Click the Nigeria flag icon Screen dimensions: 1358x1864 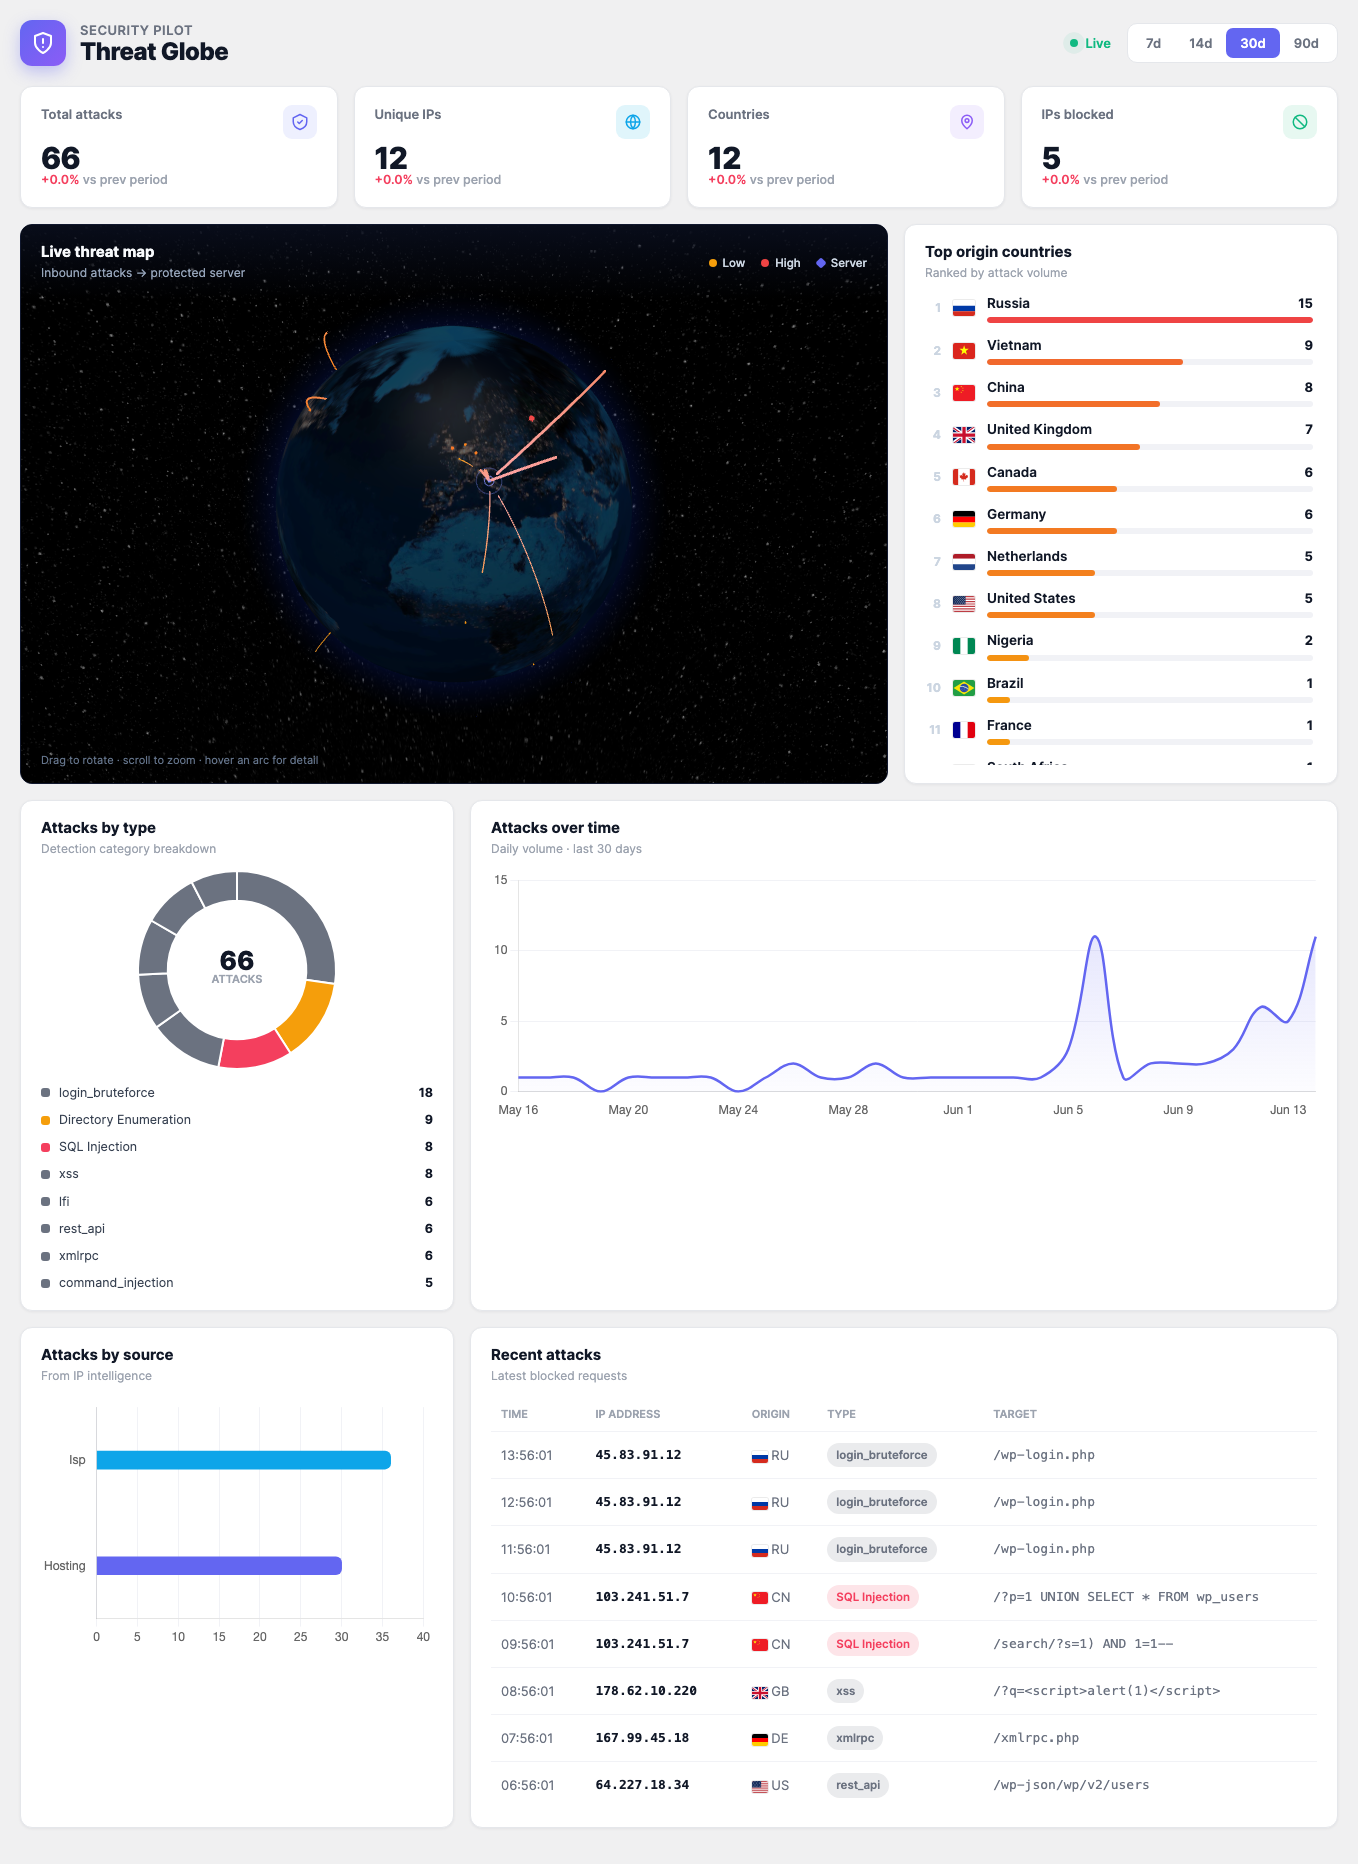(x=964, y=646)
